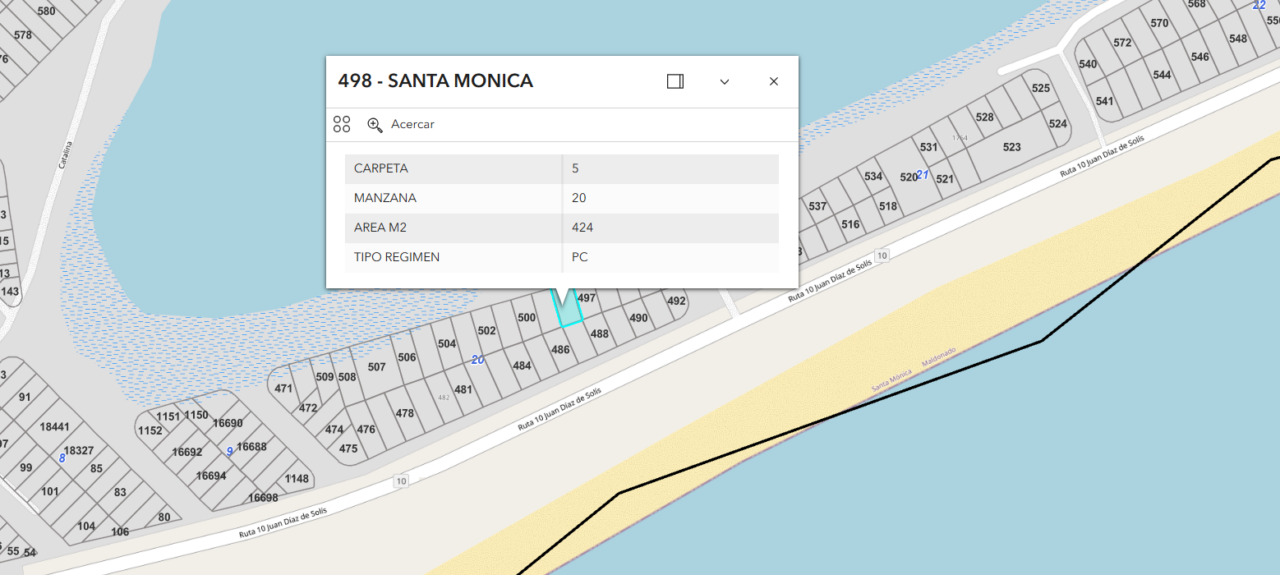Screen dimensions: 1280x575
Task: Click the AREA M2 value 424
Action: 582,228
